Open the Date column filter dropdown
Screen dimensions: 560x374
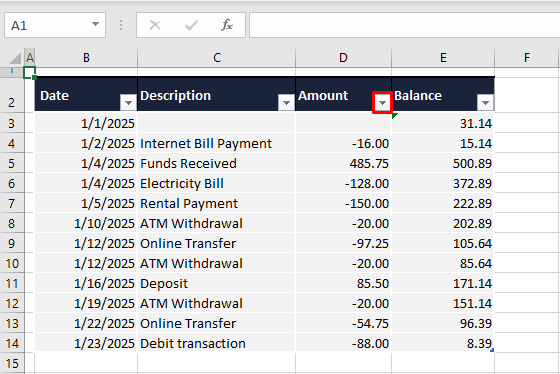pos(128,103)
